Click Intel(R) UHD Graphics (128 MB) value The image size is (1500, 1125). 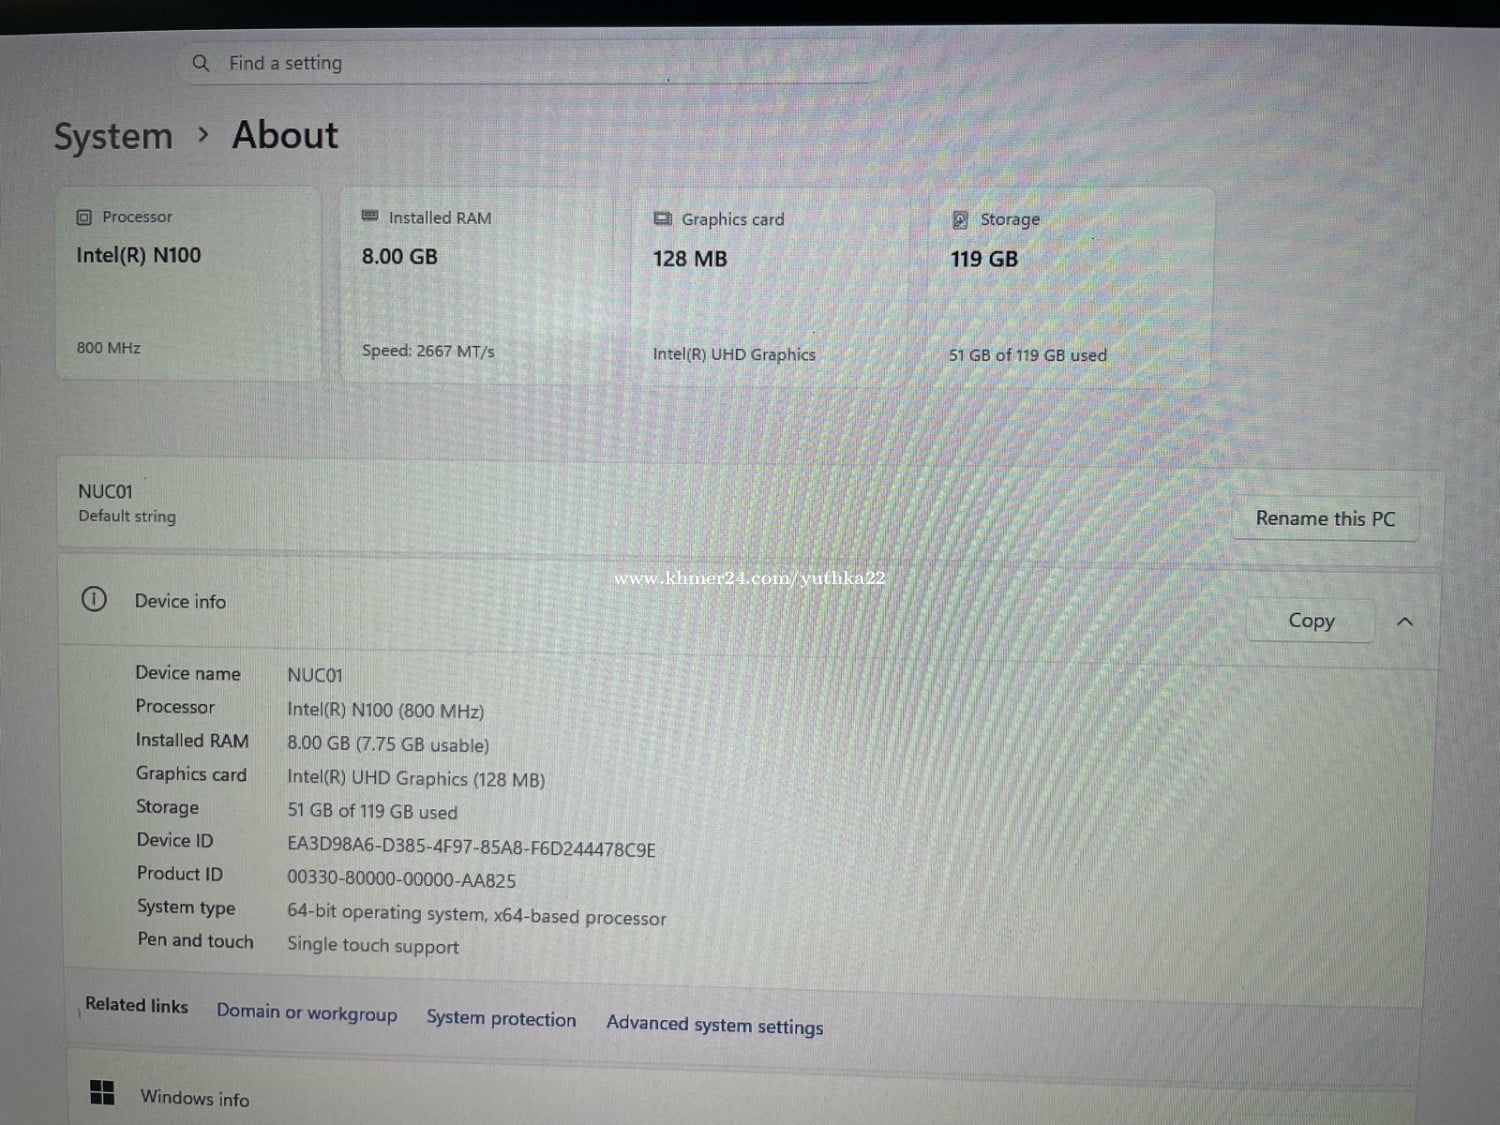tap(416, 778)
